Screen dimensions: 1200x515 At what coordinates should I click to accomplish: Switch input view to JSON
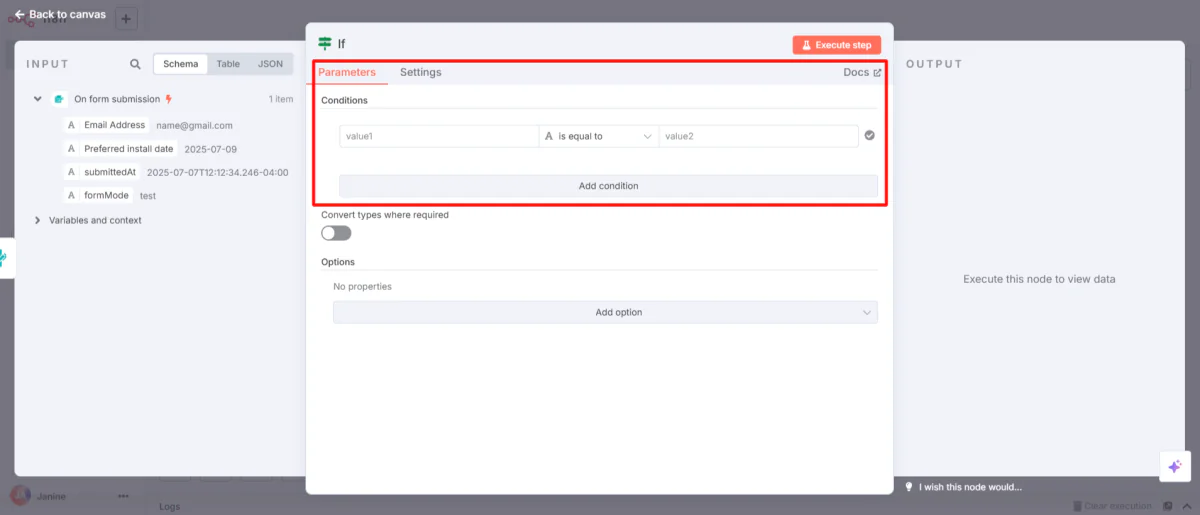click(x=270, y=64)
